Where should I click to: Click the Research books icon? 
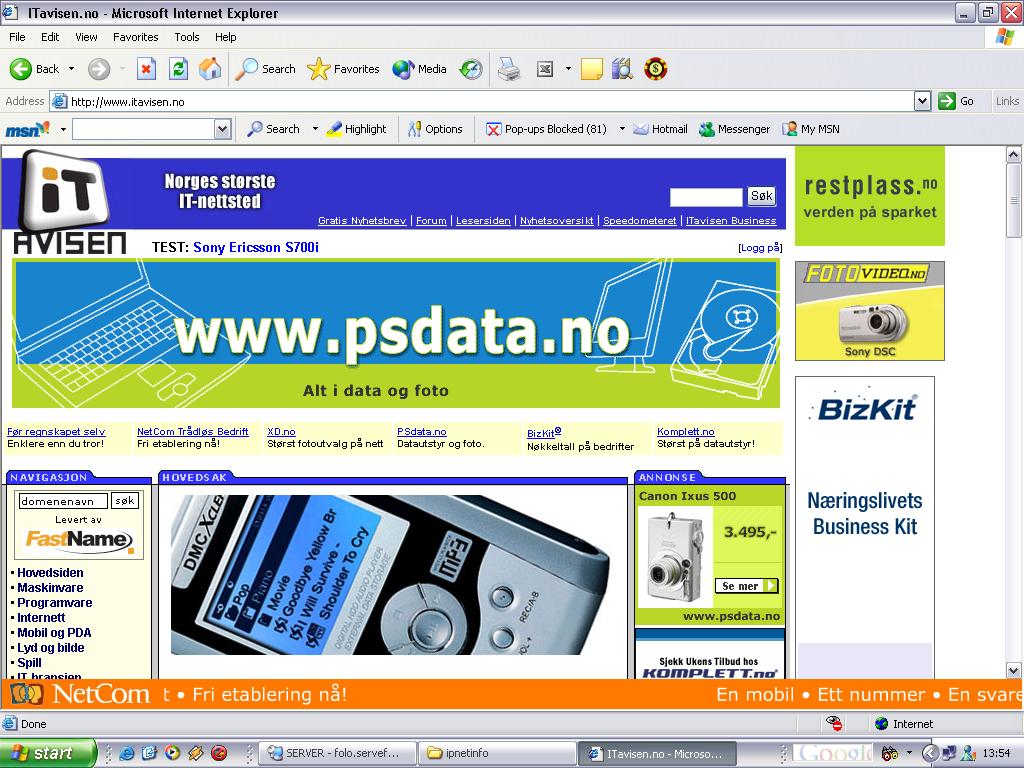click(622, 69)
